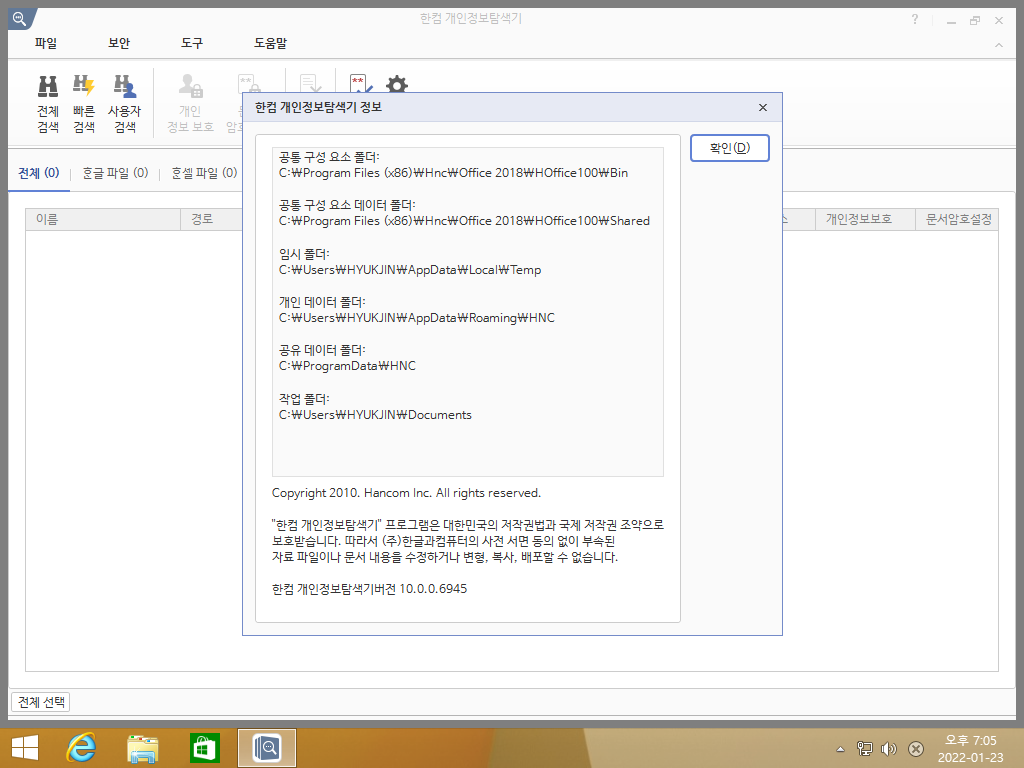Click the 개인정보보호 column header
The height and width of the screenshot is (768, 1024).
click(865, 219)
